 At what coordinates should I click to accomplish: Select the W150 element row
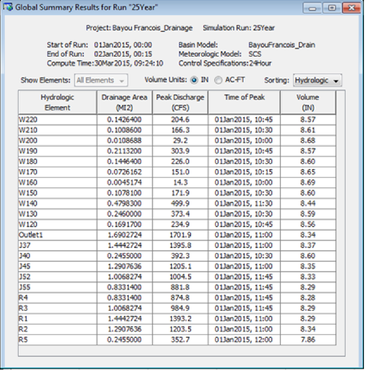(177, 193)
